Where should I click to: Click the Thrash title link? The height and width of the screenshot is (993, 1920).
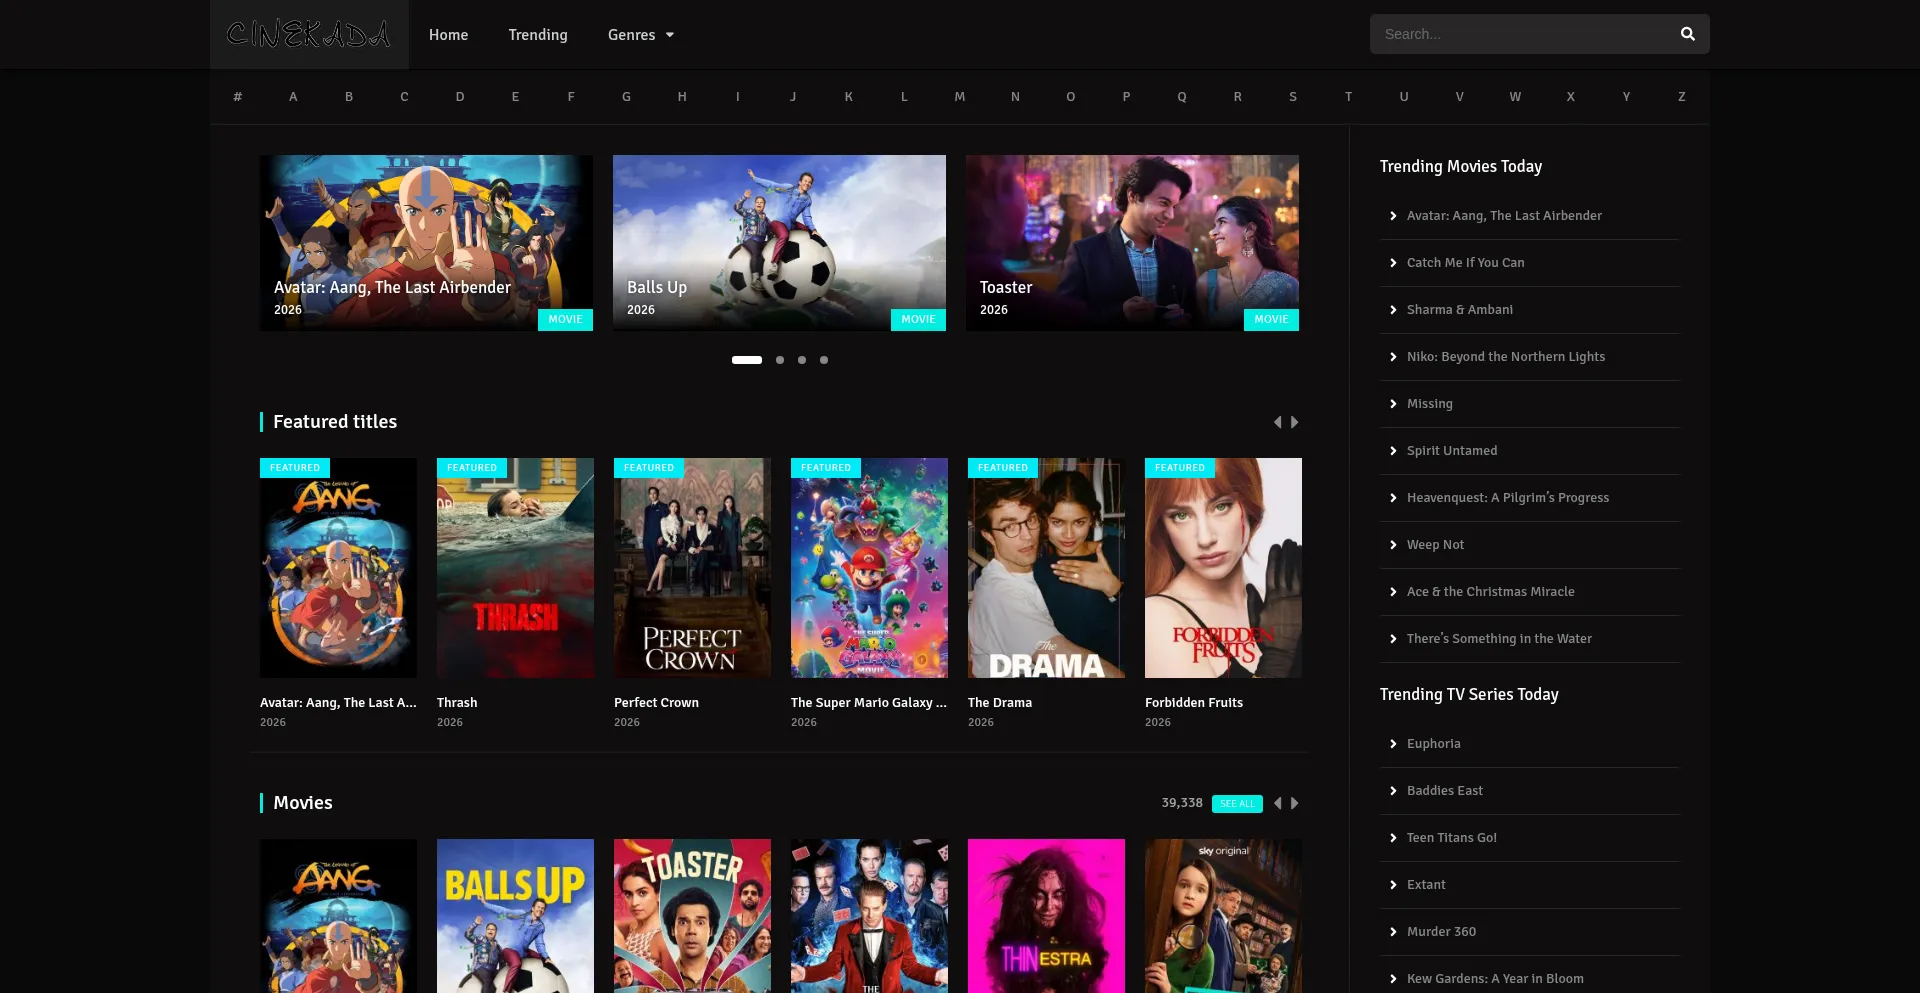pyautogui.click(x=457, y=703)
